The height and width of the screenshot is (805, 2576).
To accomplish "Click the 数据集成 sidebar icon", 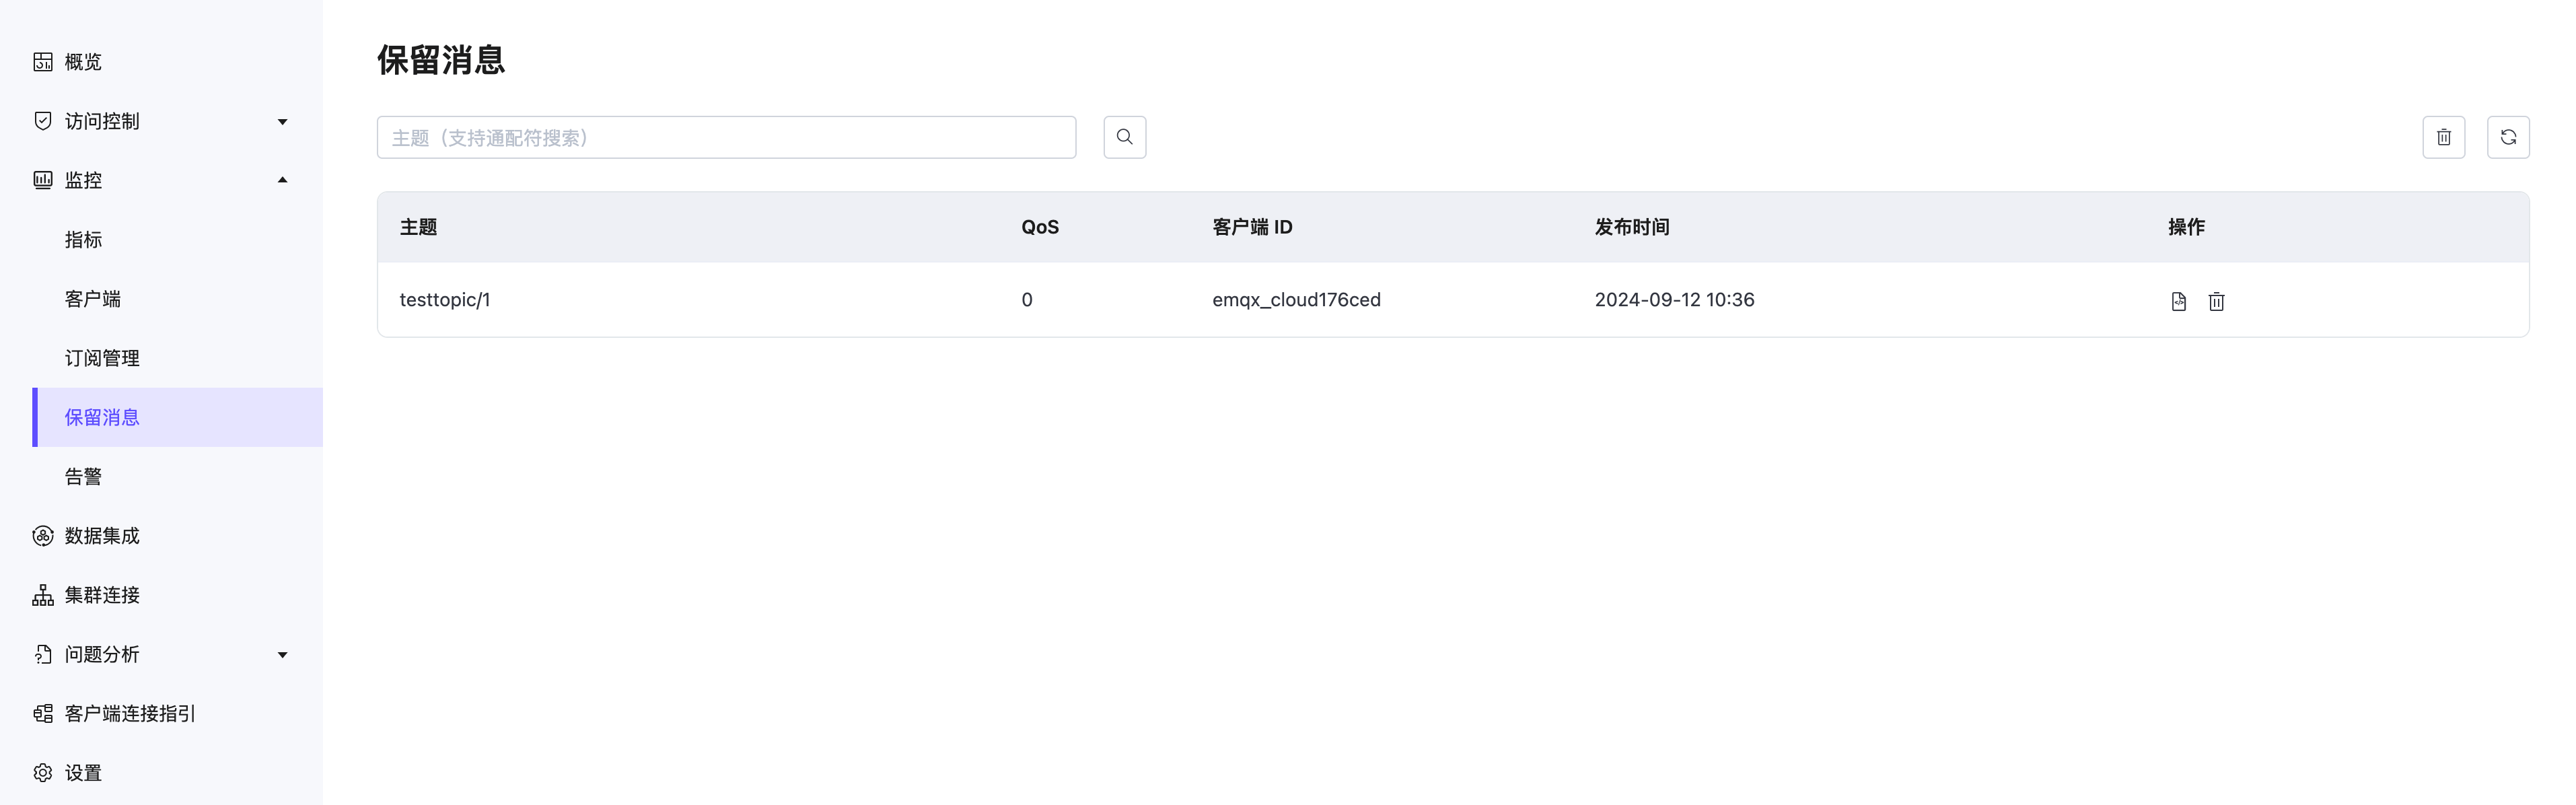I will point(43,536).
